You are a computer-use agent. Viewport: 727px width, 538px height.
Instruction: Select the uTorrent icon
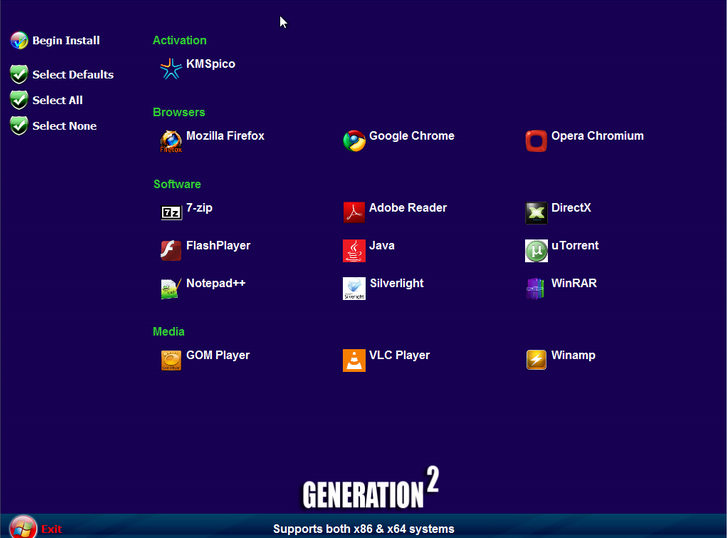536,250
